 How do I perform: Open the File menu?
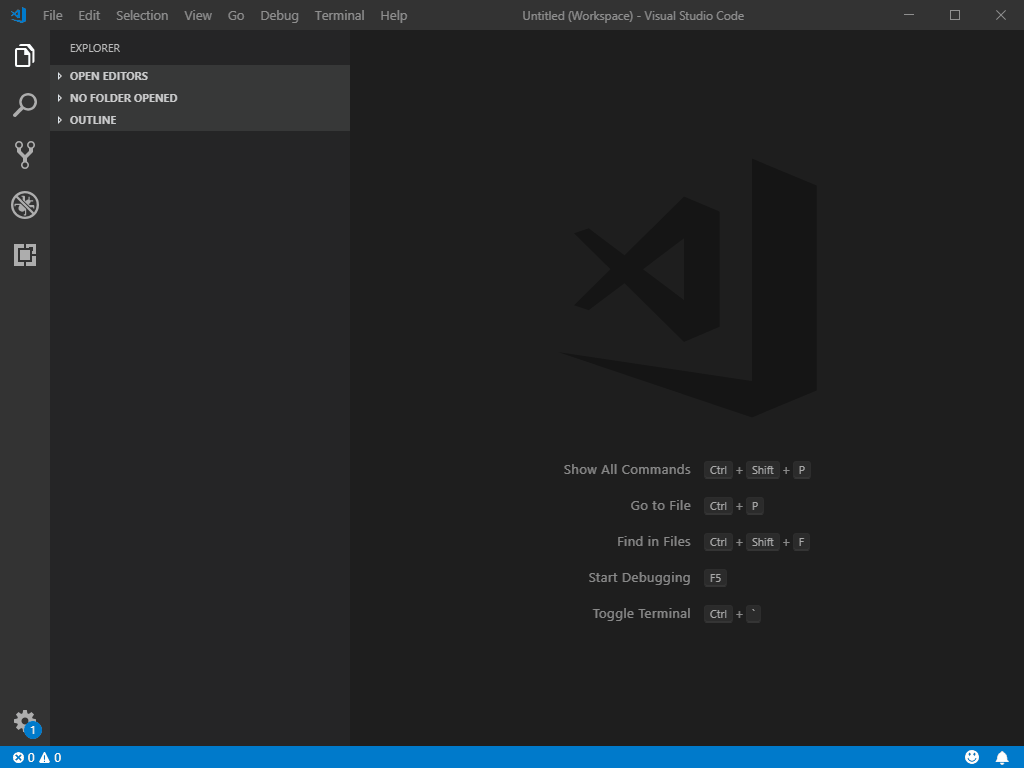[x=53, y=15]
